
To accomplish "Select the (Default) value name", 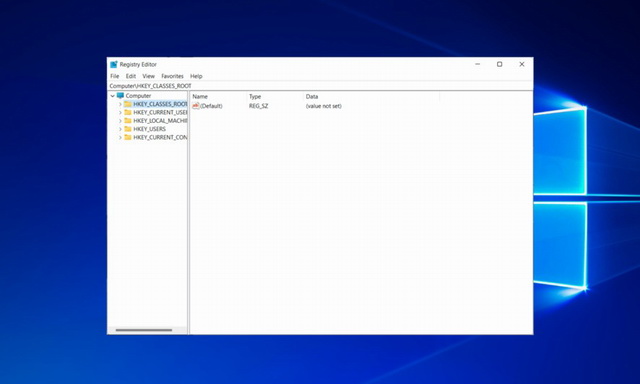I will 211,106.
